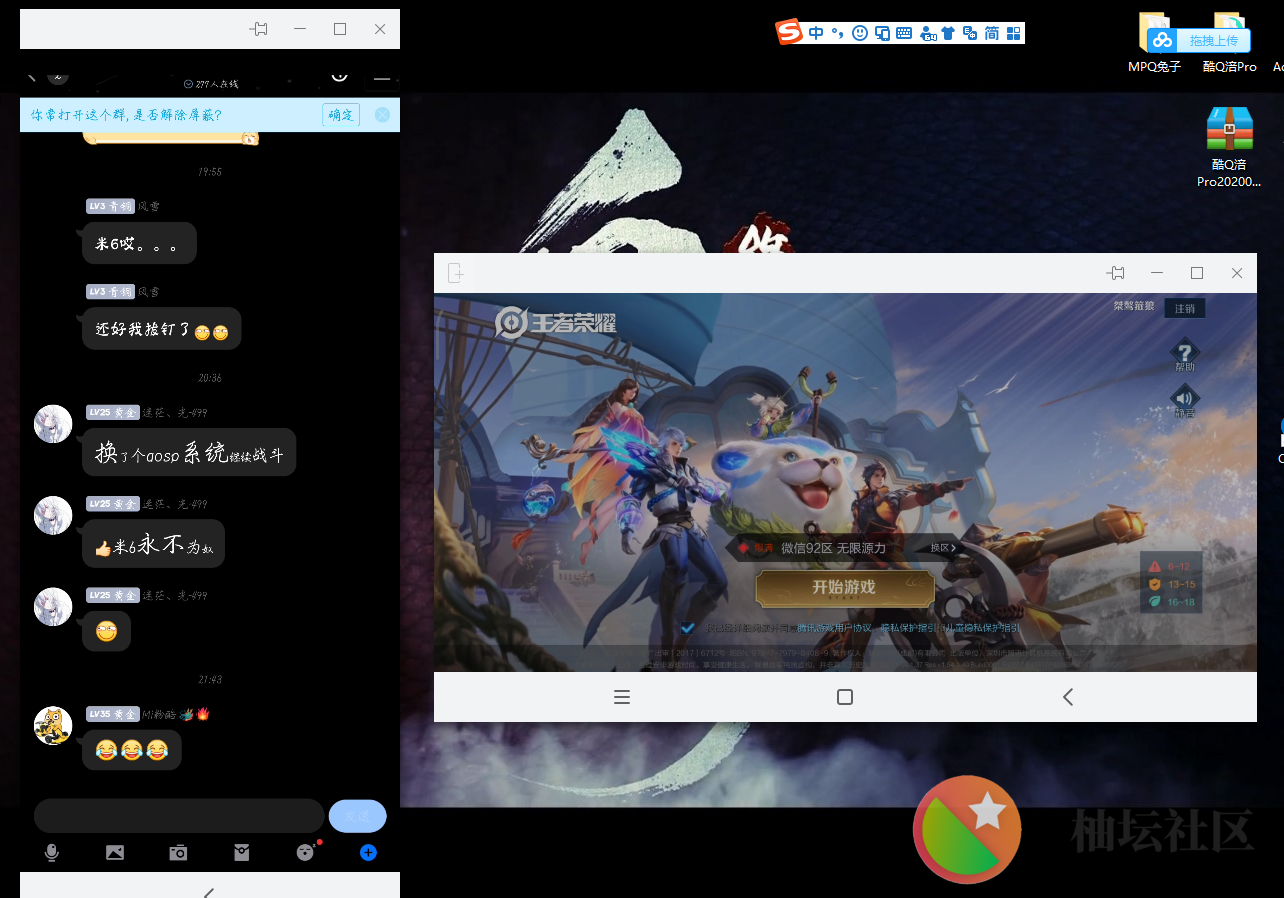Expand the 277人在线 online members indicator
The height and width of the screenshot is (898, 1284).
coord(210,84)
